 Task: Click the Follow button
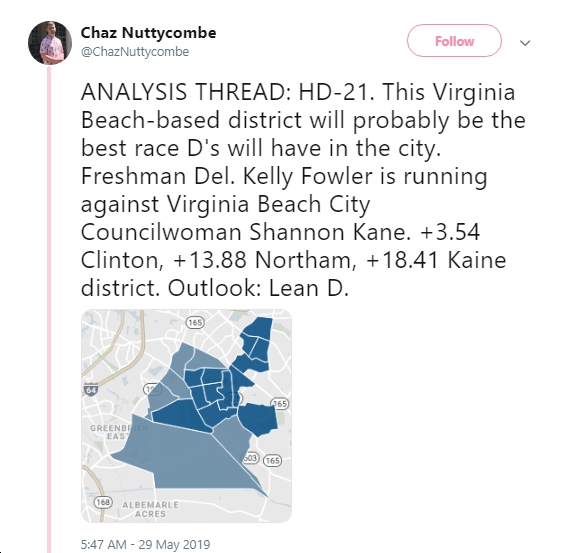(x=454, y=41)
